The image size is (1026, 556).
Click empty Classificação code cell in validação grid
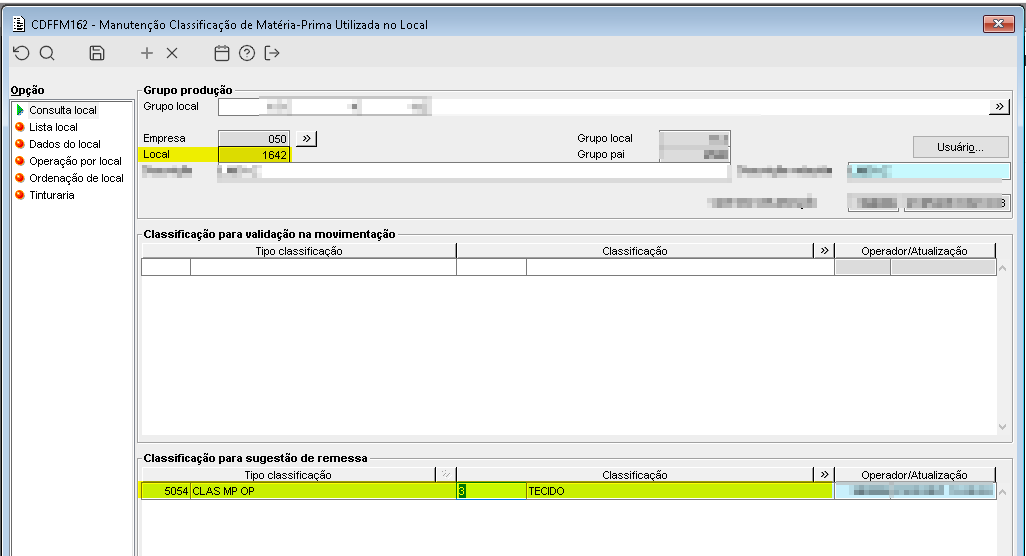(x=491, y=267)
